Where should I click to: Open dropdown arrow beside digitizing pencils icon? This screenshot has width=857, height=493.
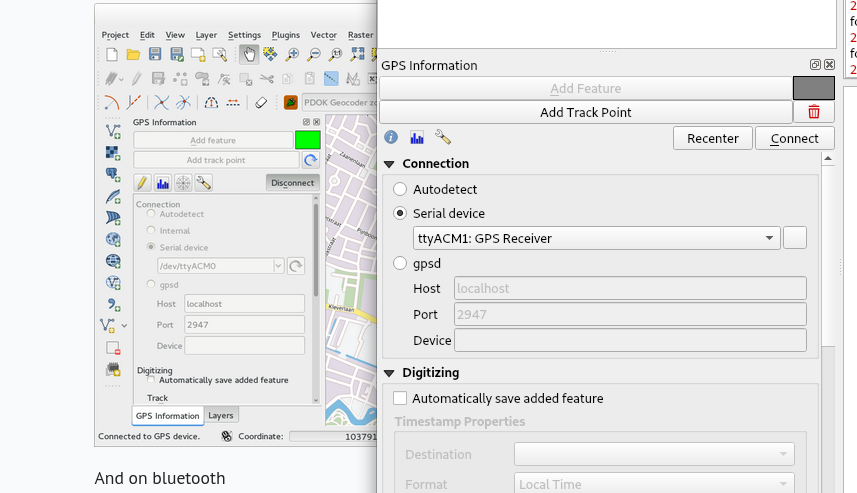(x=121, y=79)
